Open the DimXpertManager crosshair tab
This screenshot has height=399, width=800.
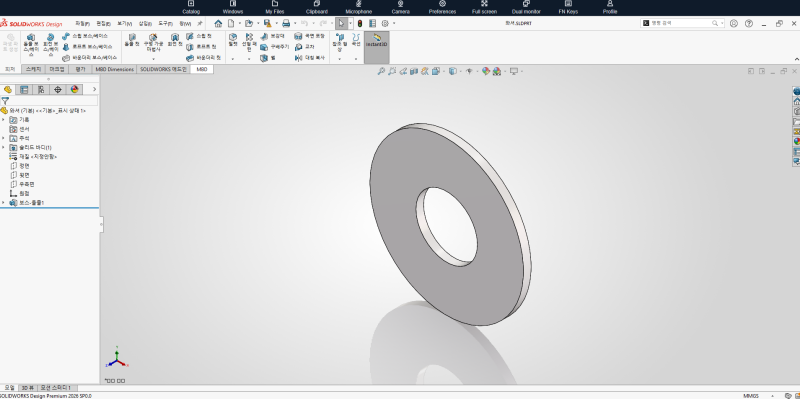[x=58, y=90]
